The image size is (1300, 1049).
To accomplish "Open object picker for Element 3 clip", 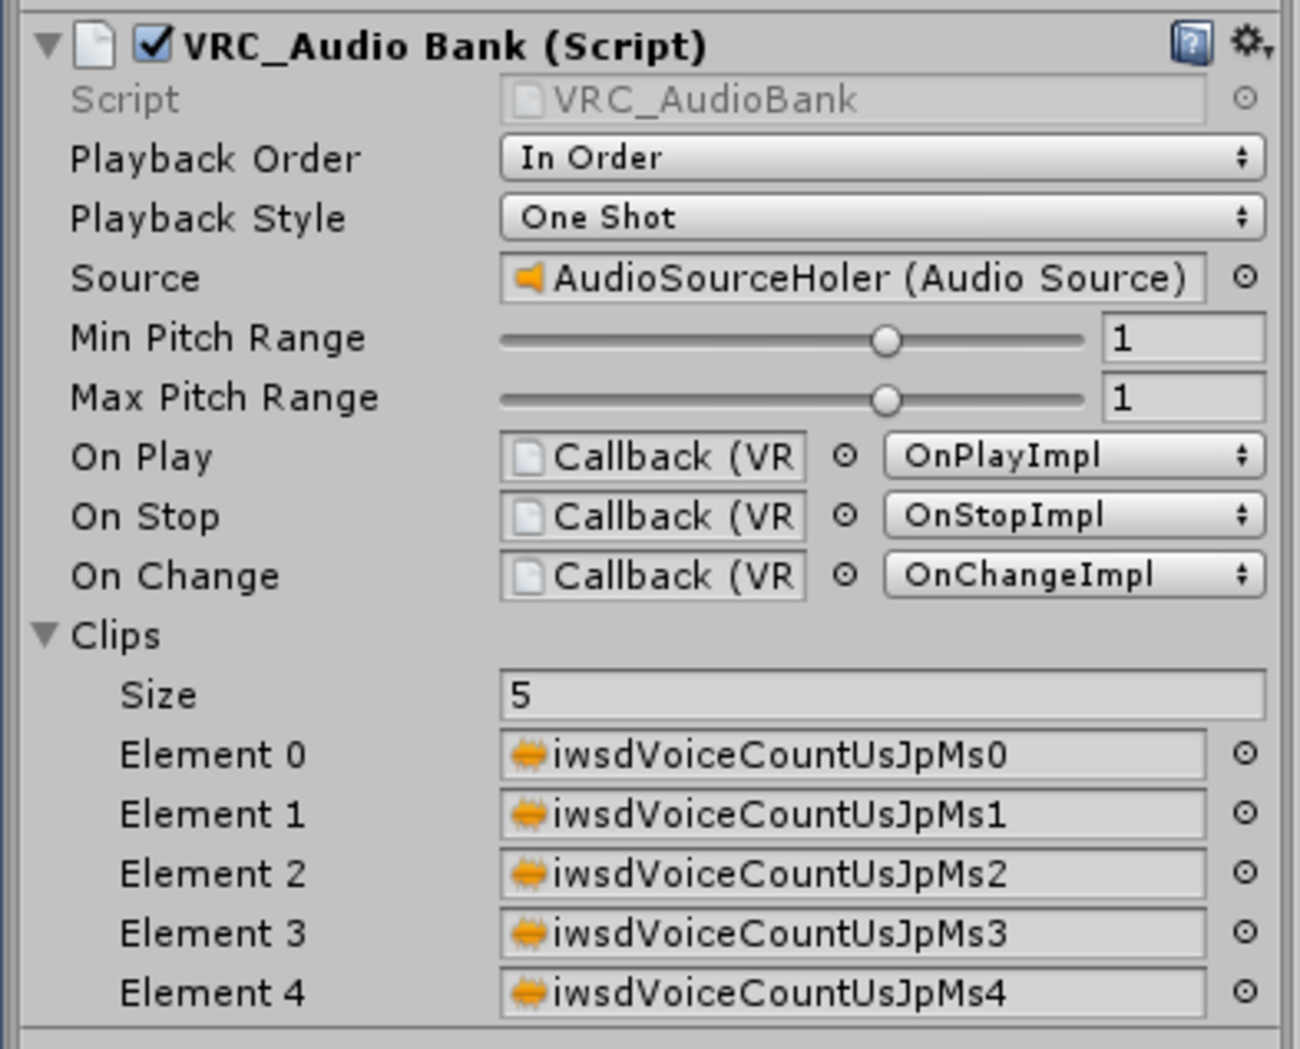I will tap(1244, 933).
